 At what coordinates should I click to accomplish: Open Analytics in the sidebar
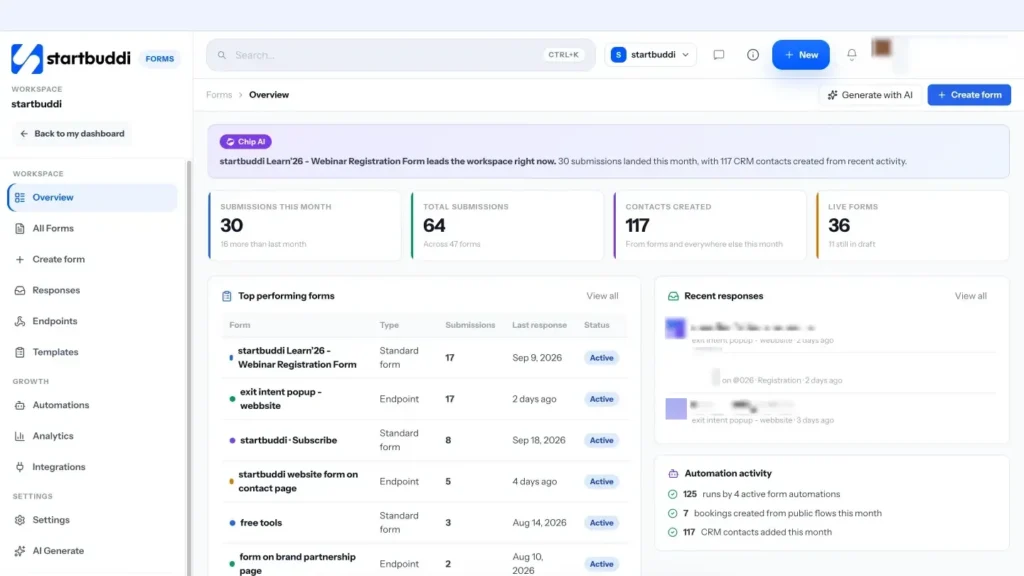(93, 436)
